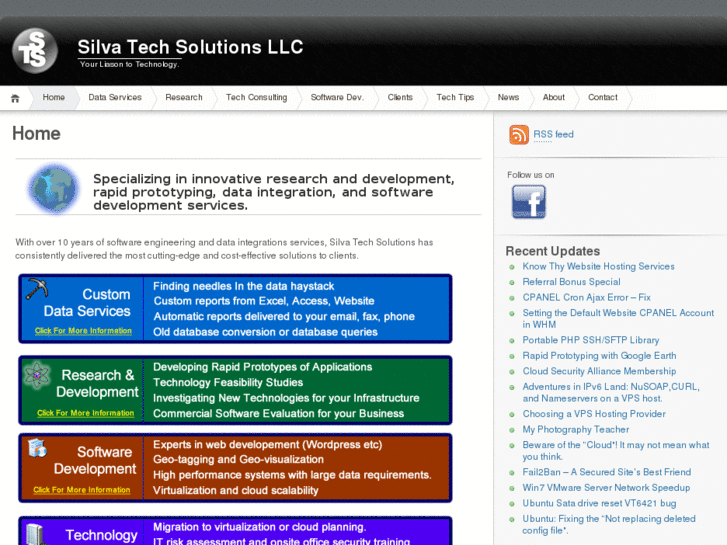Click More Information under Research & Development
This screenshot has height=545, width=727.
tap(85, 413)
